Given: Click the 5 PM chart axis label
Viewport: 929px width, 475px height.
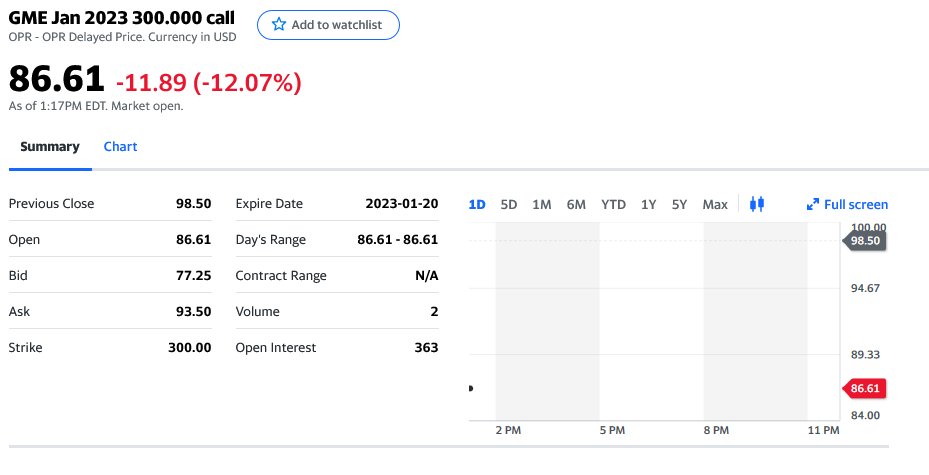Looking at the screenshot, I should point(612,431).
